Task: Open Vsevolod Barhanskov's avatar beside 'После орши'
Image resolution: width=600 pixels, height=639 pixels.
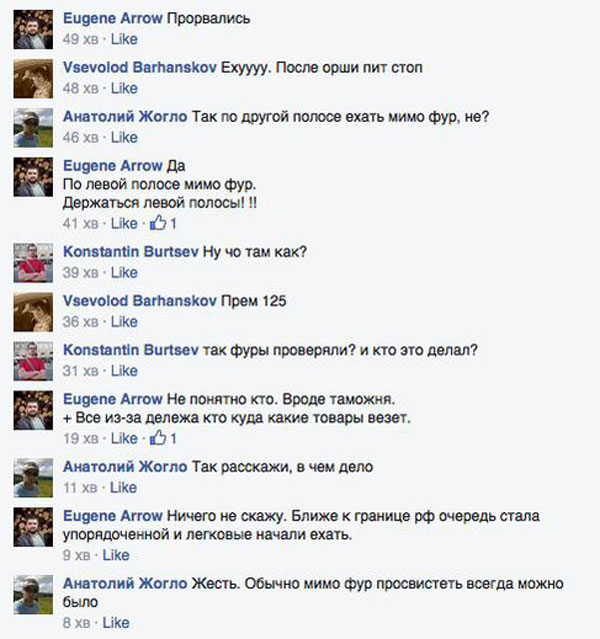Action: tap(33, 79)
